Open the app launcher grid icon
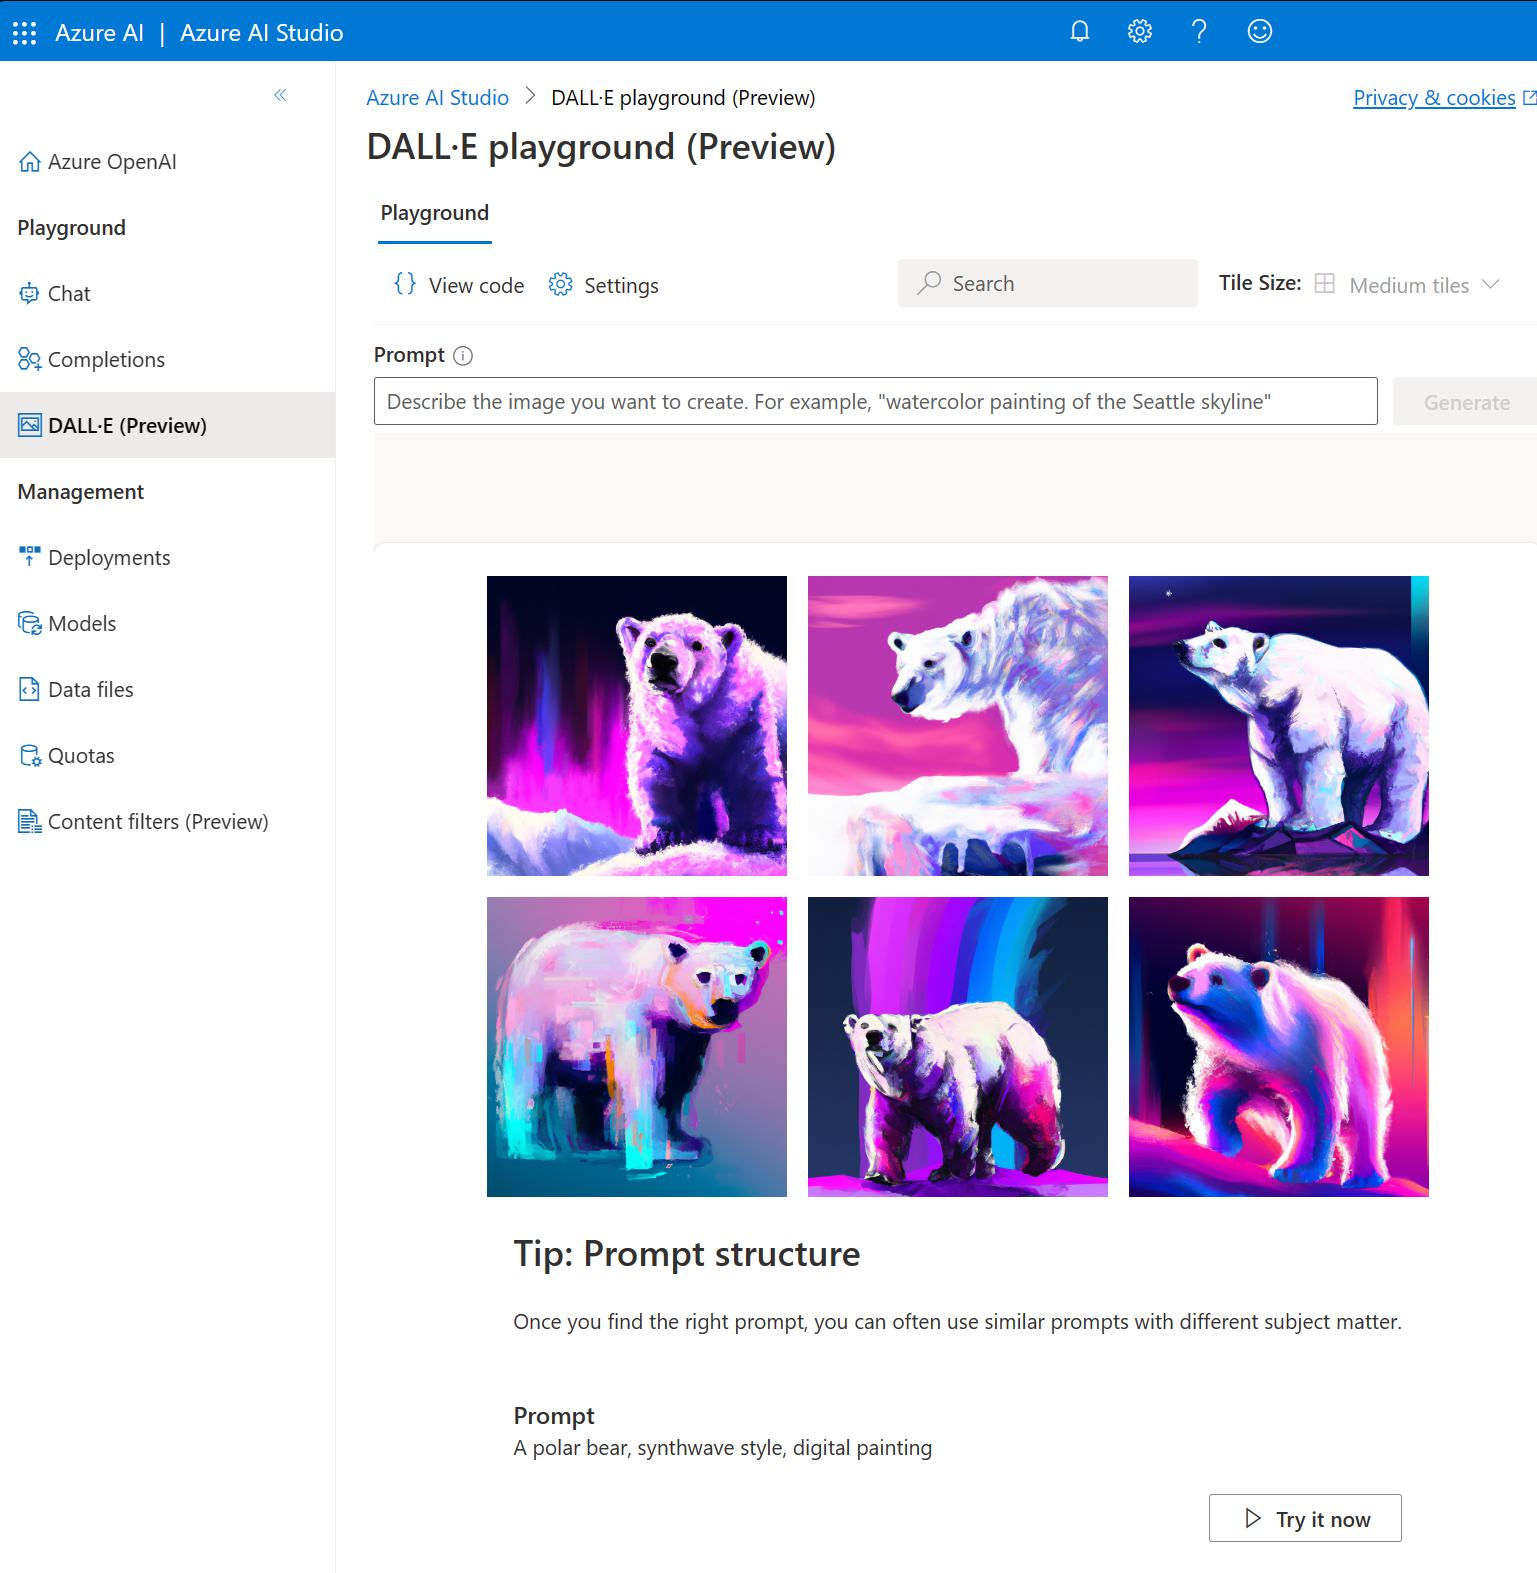The width and height of the screenshot is (1537, 1573). point(25,33)
